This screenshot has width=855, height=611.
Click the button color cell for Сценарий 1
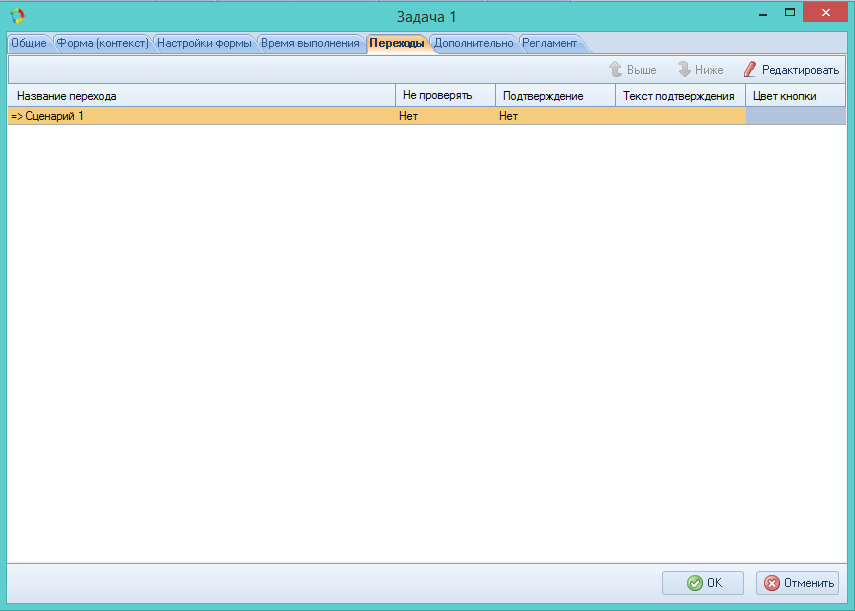795,116
